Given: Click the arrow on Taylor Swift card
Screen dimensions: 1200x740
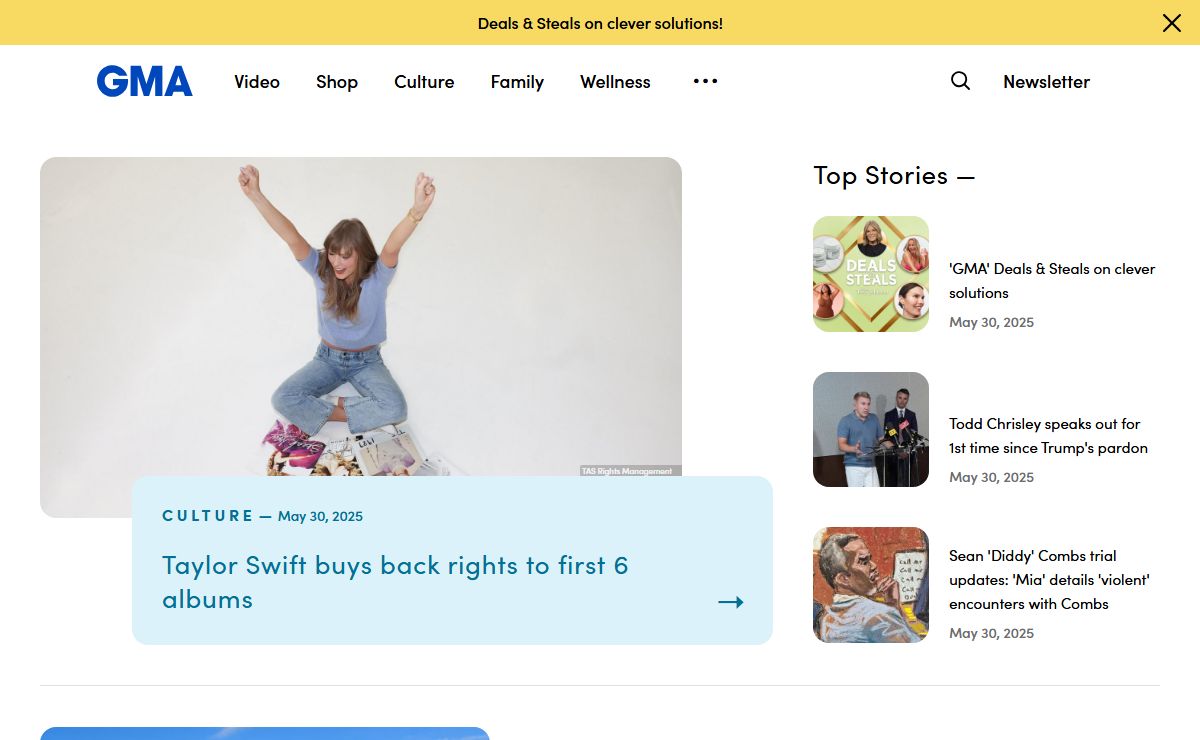Looking at the screenshot, I should click(x=731, y=602).
